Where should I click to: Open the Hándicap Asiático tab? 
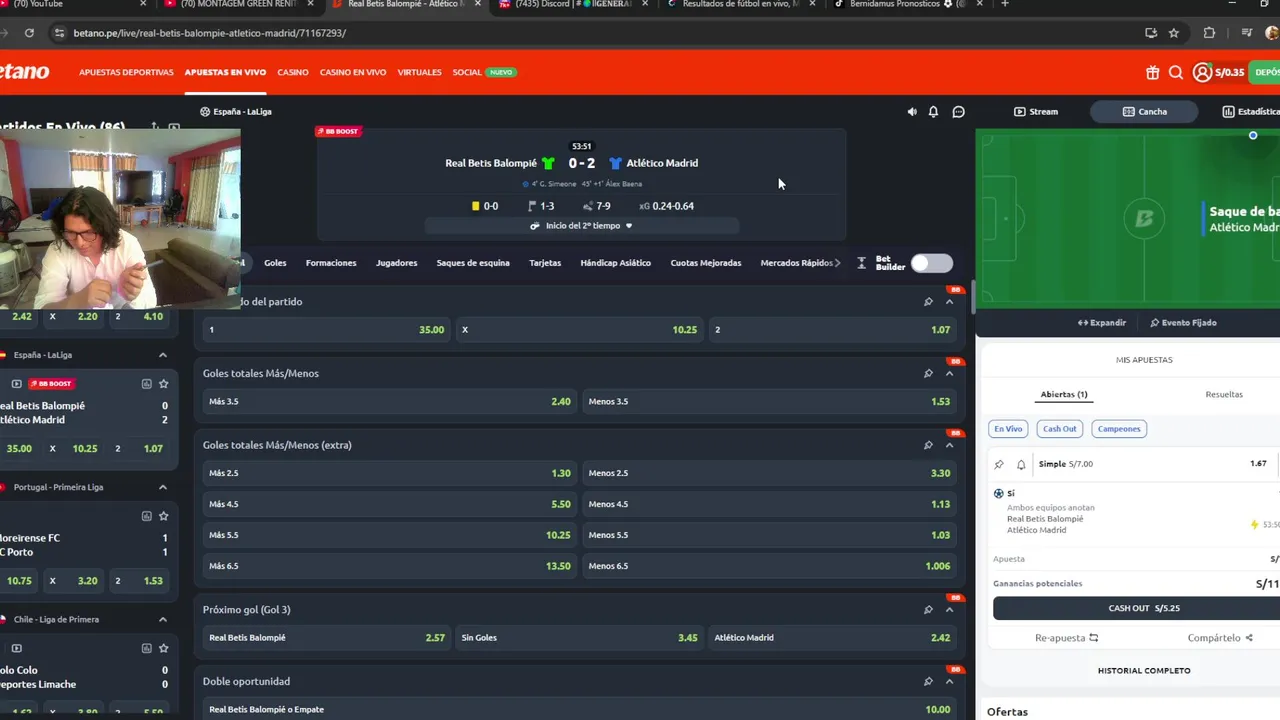(615, 263)
